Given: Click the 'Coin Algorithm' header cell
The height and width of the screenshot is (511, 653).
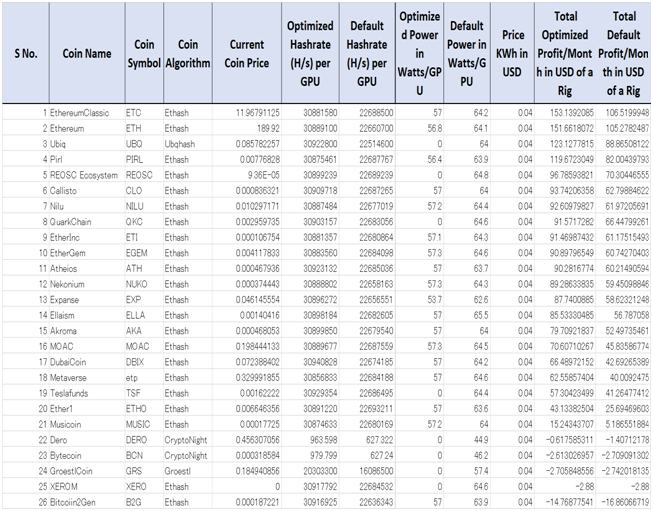Looking at the screenshot, I should coord(188,53).
